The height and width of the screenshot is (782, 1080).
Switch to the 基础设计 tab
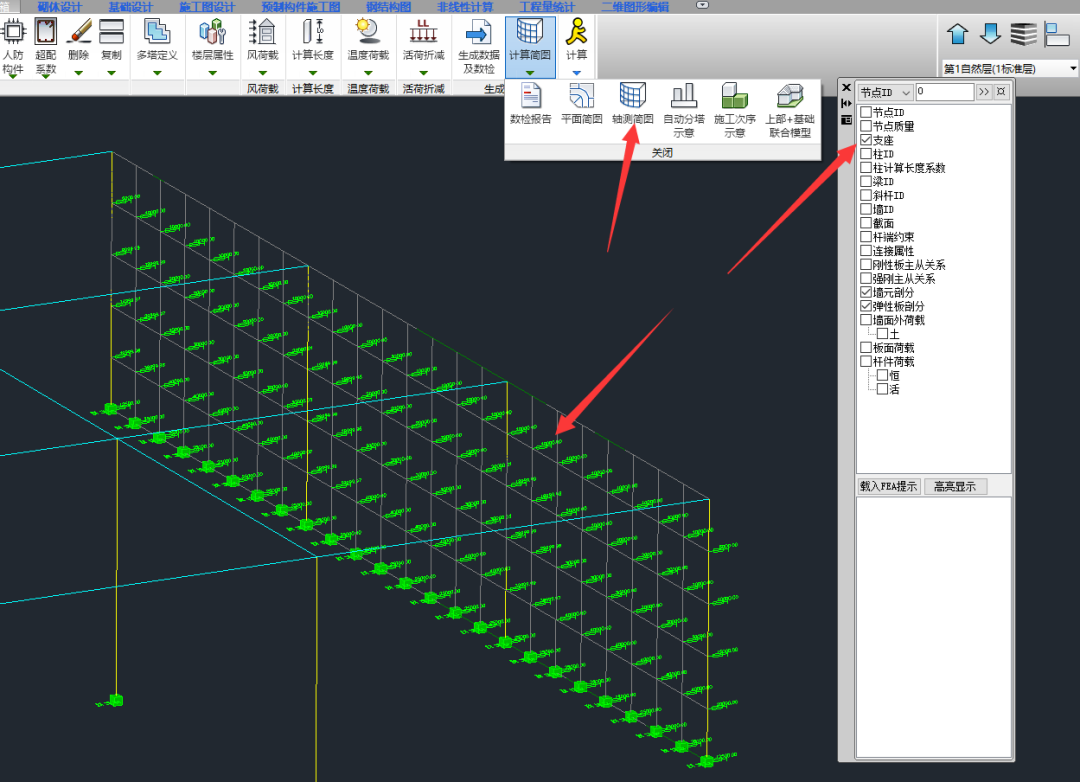pos(130,7)
